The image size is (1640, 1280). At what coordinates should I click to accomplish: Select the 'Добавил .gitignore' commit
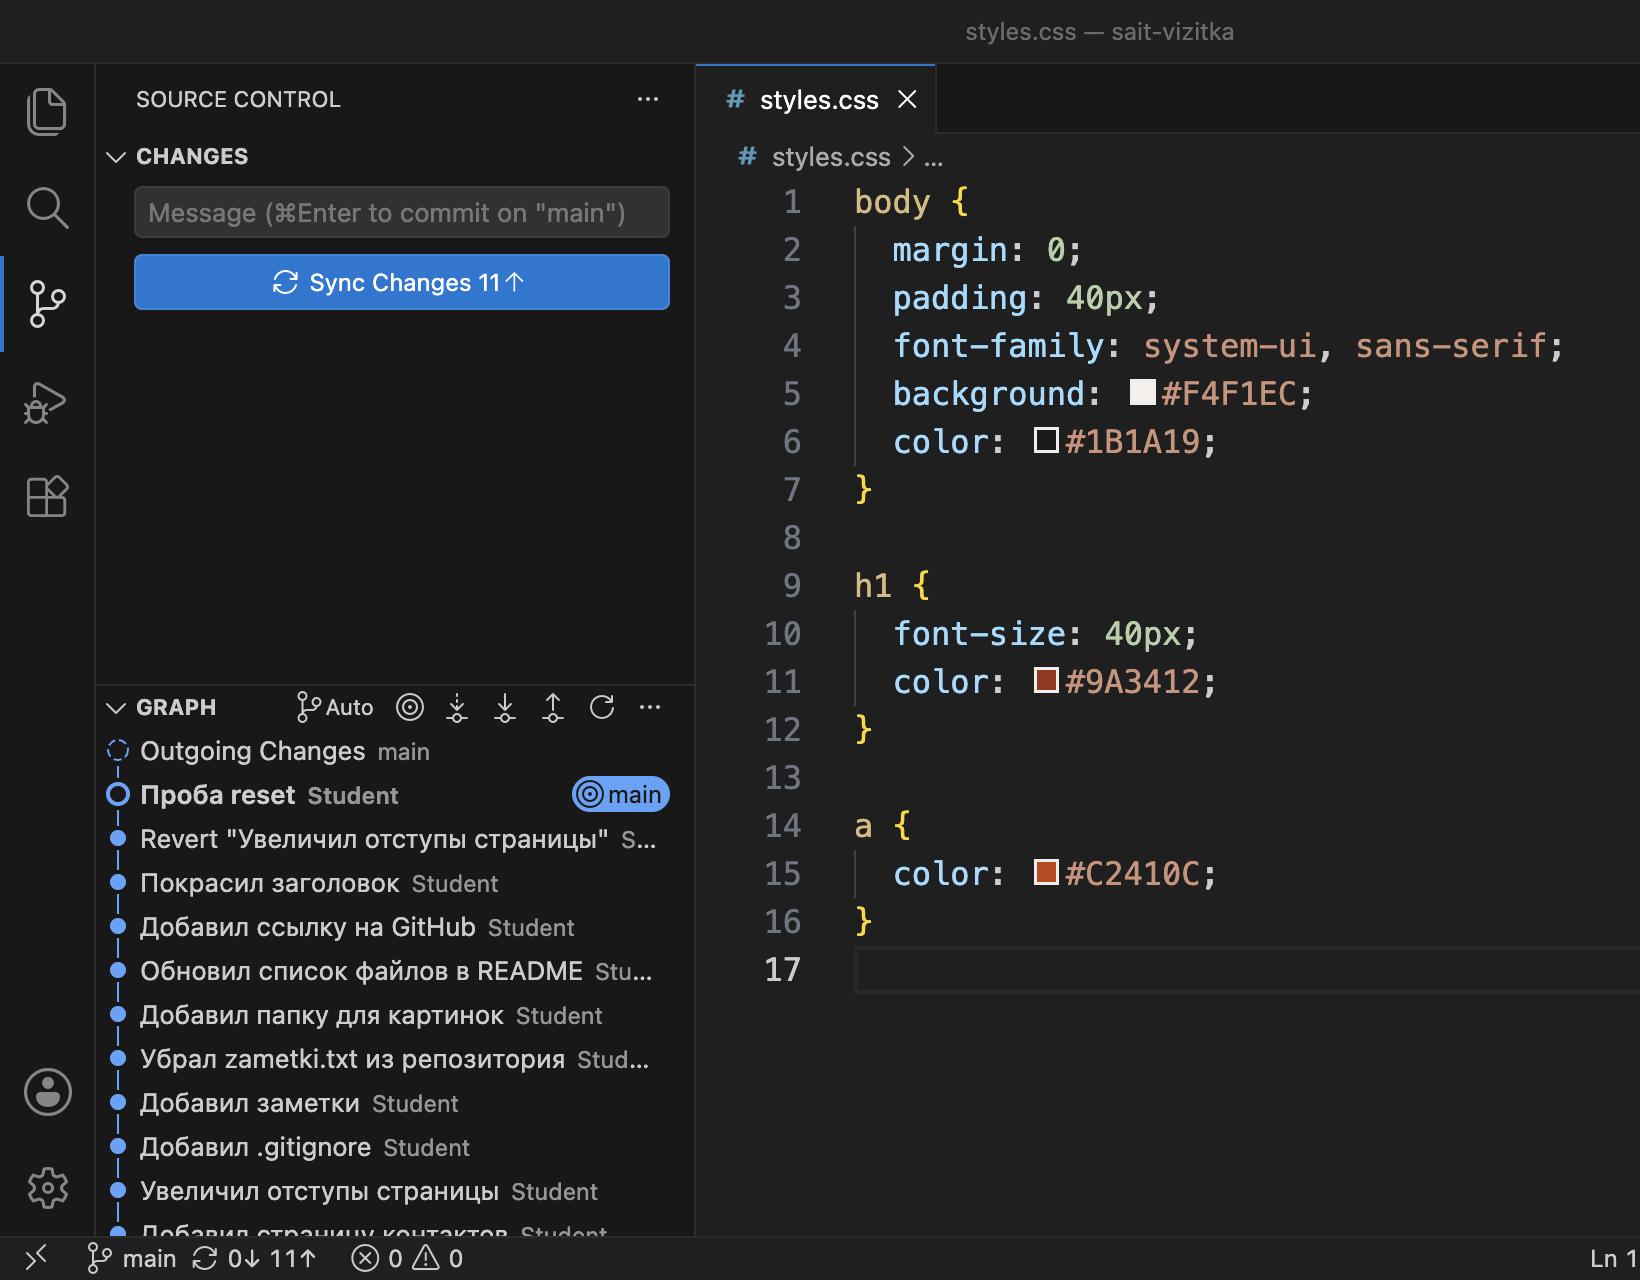[395, 1147]
